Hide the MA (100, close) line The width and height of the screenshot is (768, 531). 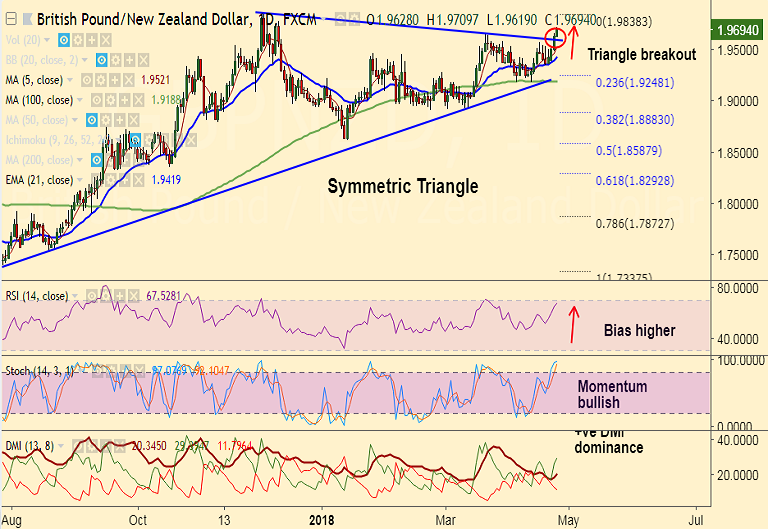point(97,100)
